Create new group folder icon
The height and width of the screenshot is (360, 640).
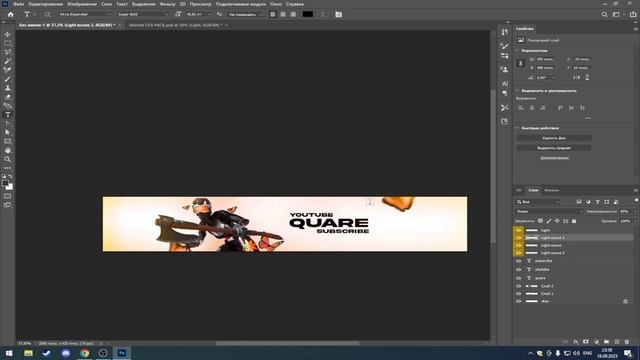[x=607, y=342]
